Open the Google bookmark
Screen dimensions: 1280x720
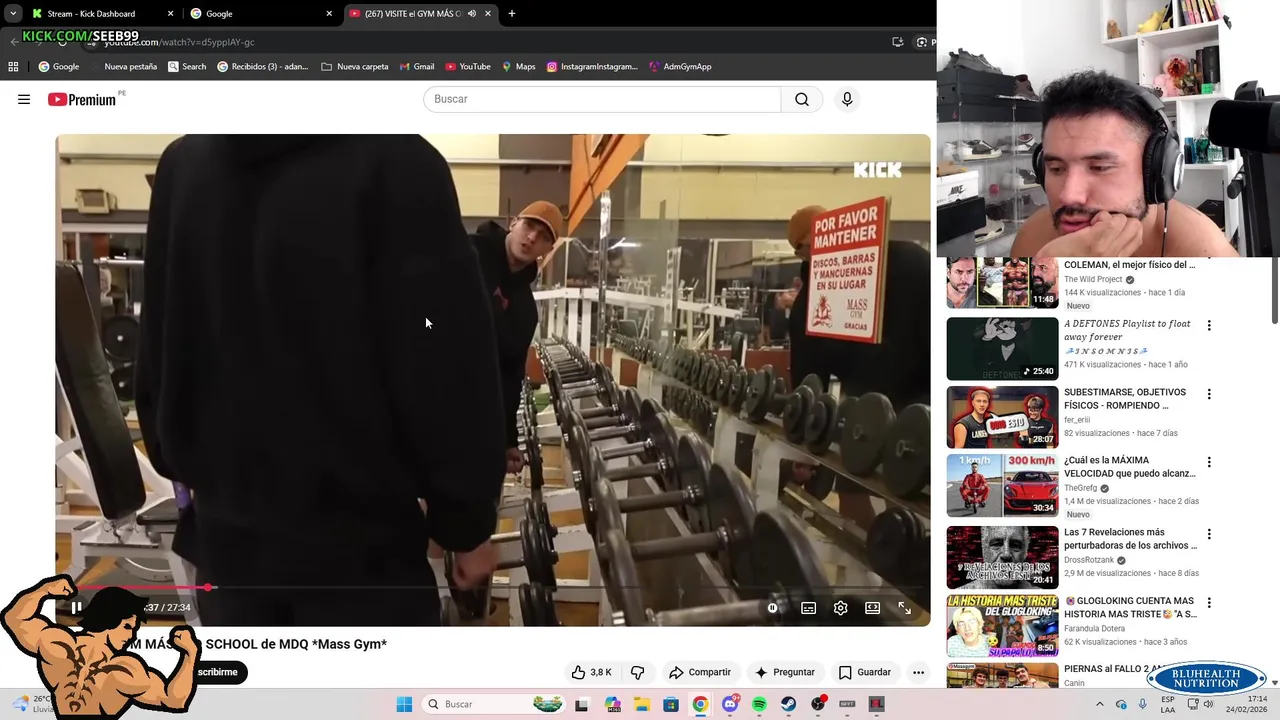pos(59,67)
